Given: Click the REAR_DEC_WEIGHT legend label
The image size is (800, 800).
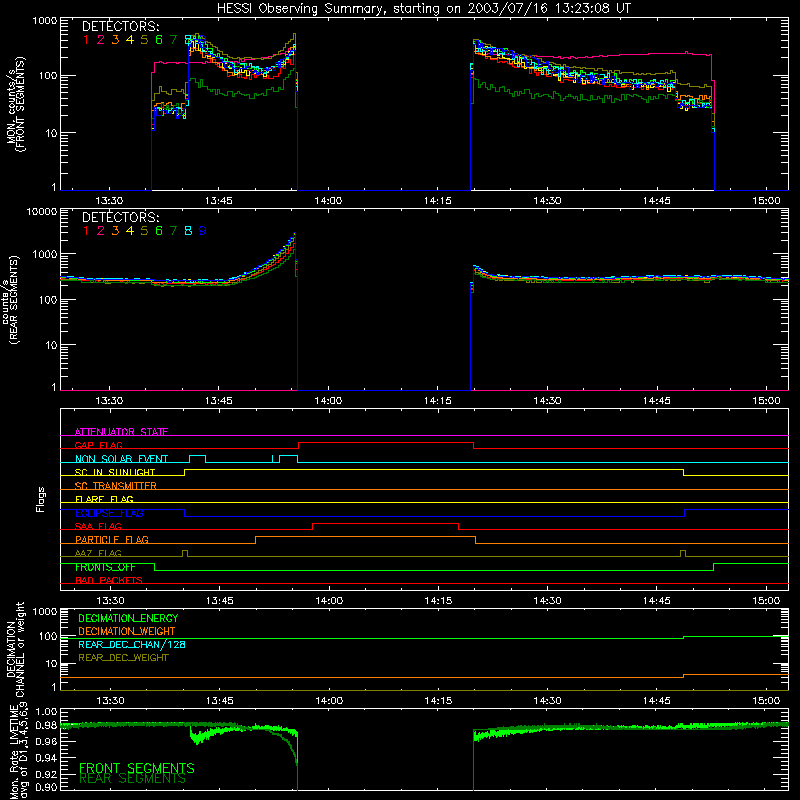Looking at the screenshot, I should 123,658.
